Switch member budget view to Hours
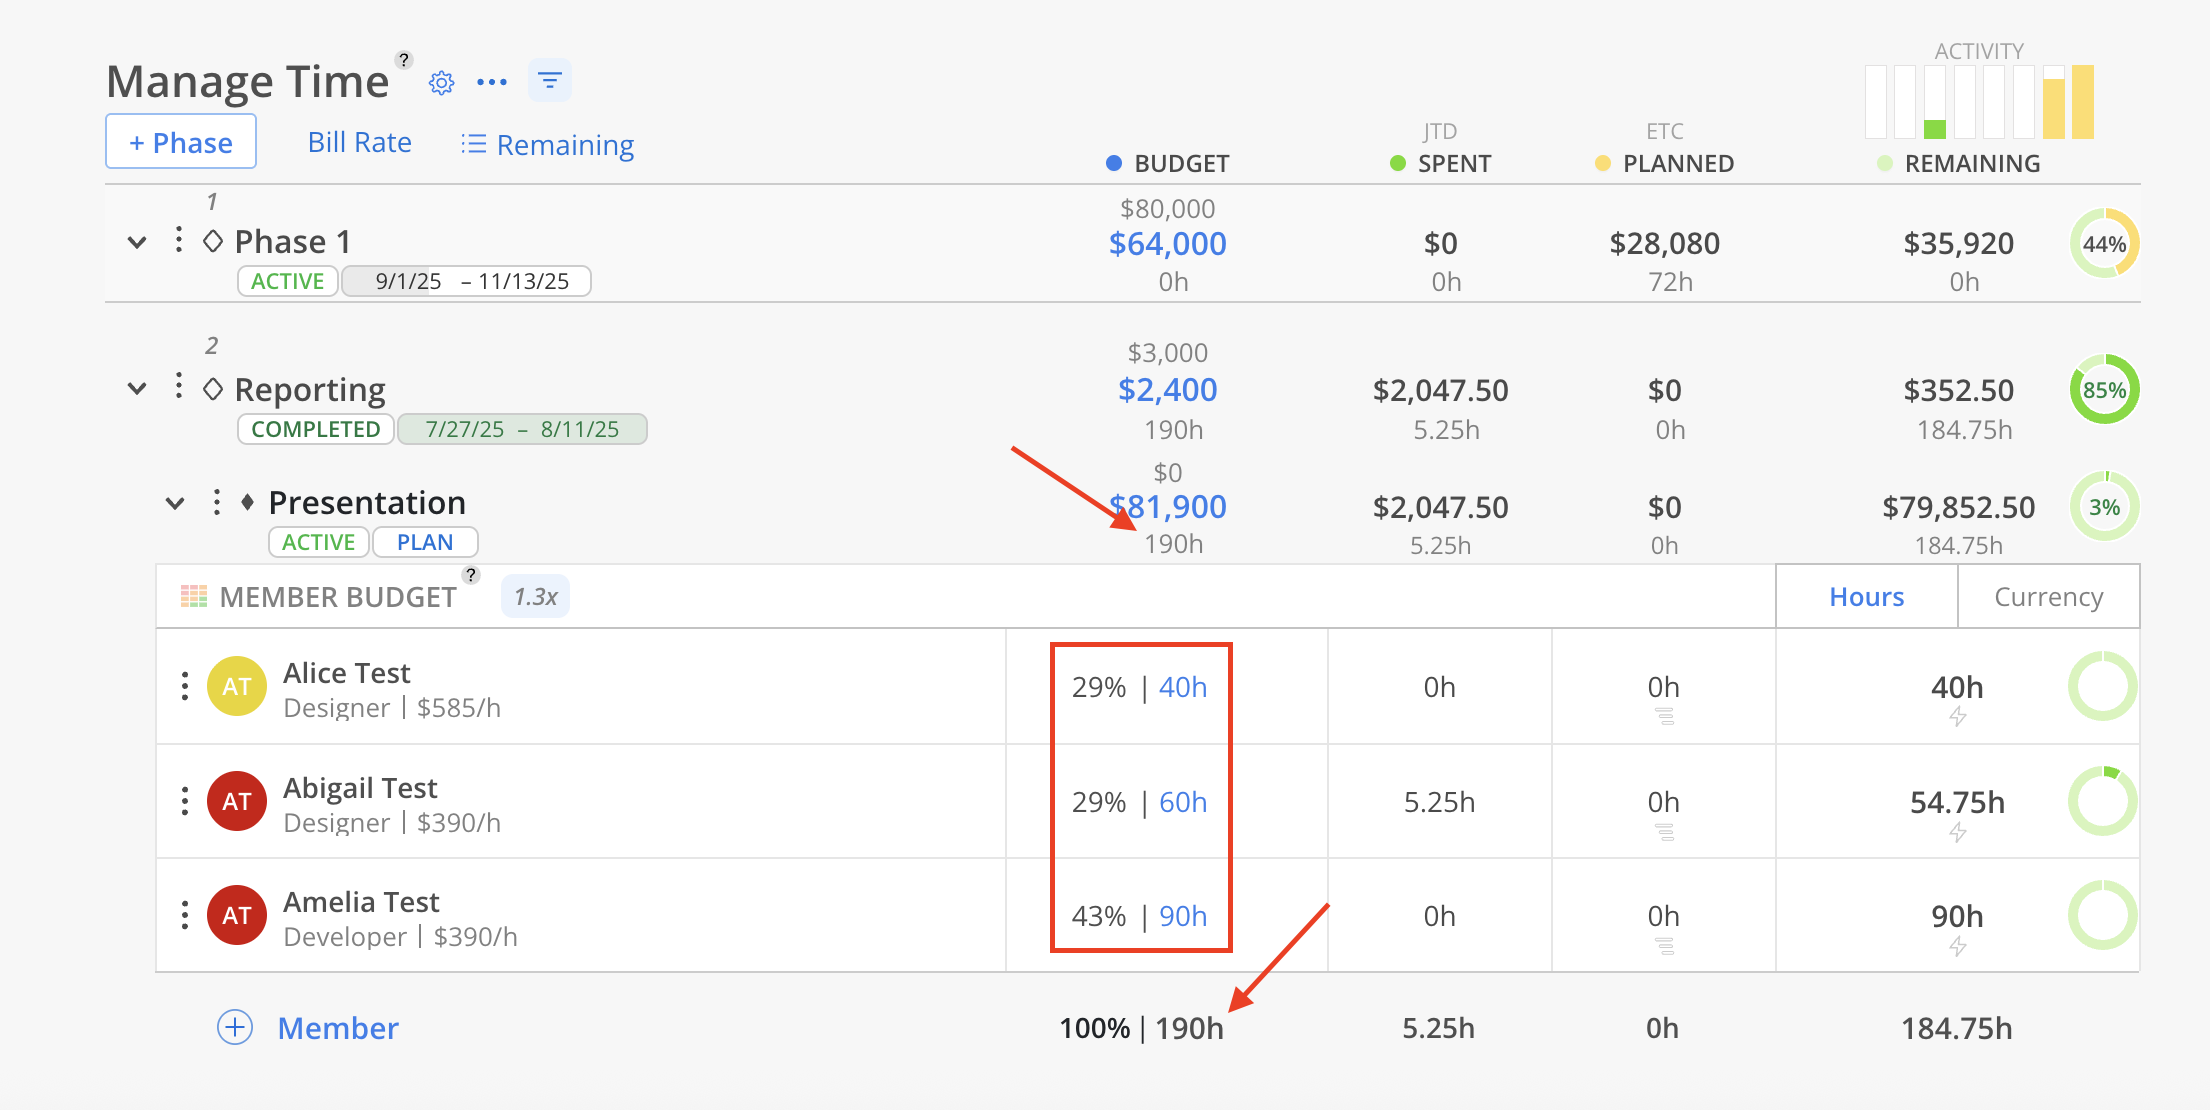This screenshot has width=2210, height=1110. click(1866, 597)
